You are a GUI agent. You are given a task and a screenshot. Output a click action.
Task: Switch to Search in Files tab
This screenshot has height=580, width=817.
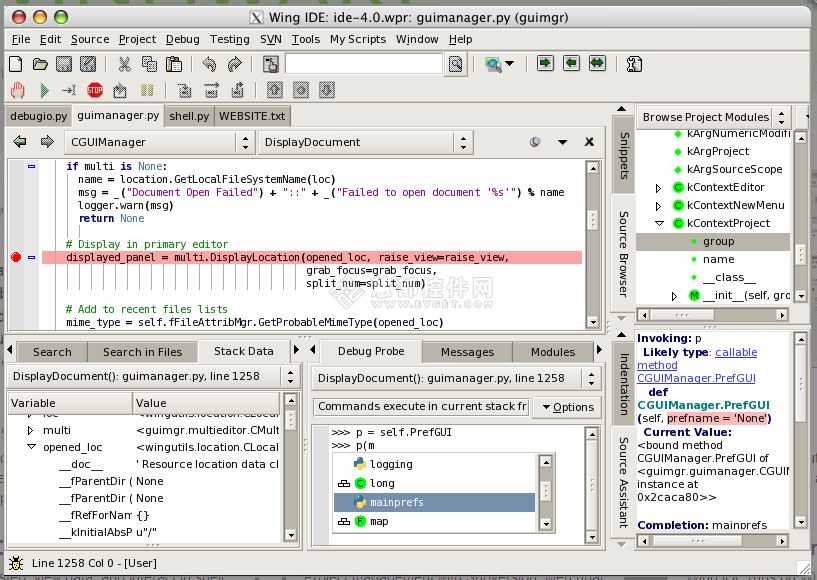point(142,352)
